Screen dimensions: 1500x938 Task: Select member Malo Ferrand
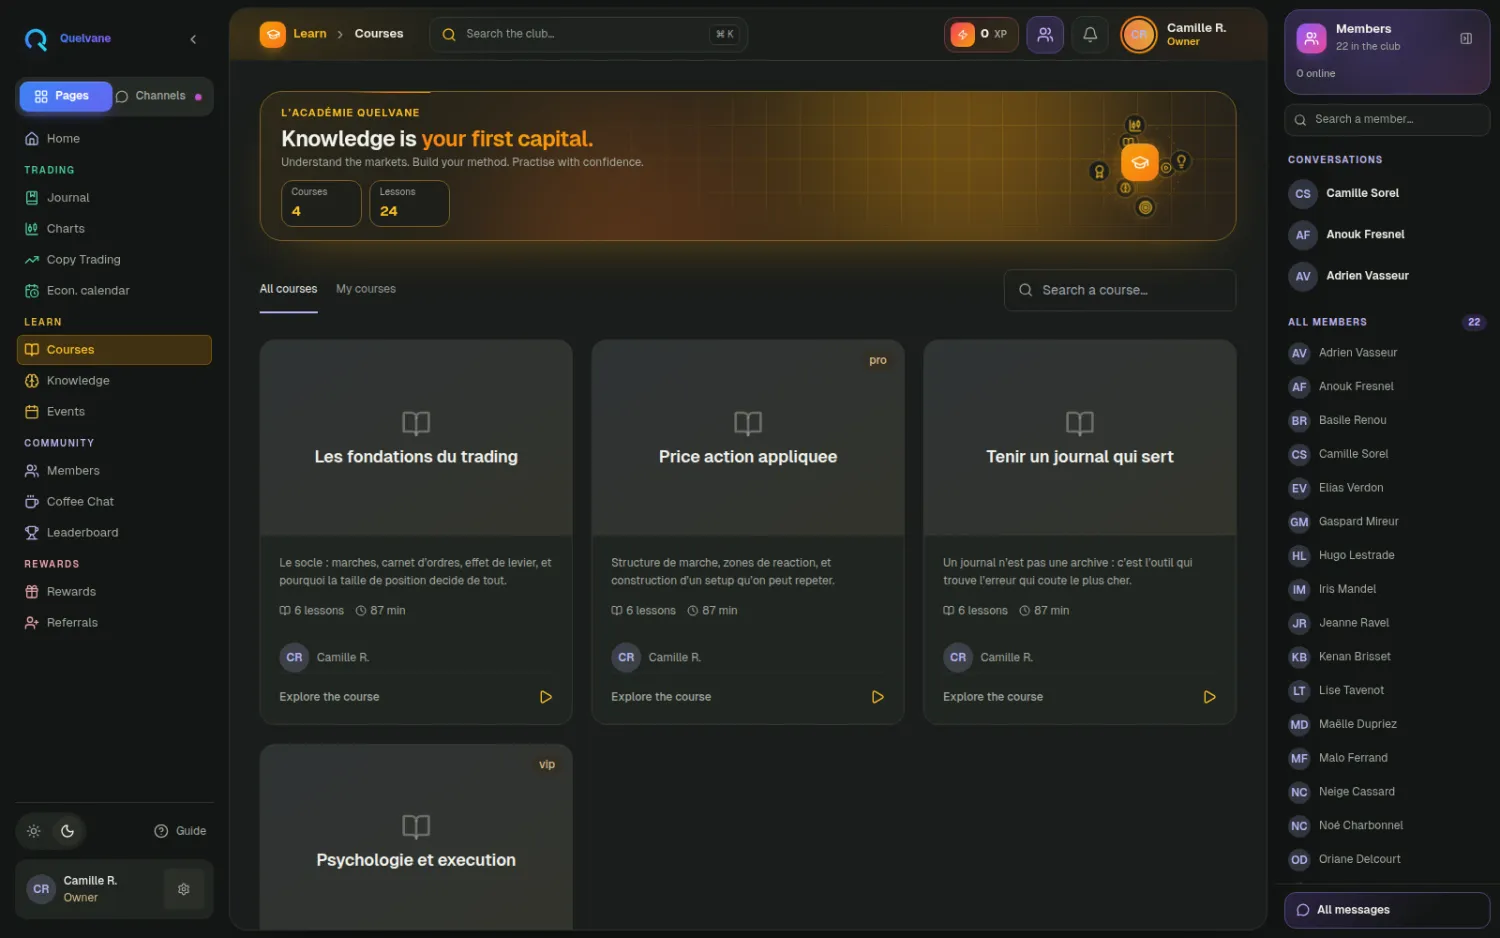click(1387, 759)
